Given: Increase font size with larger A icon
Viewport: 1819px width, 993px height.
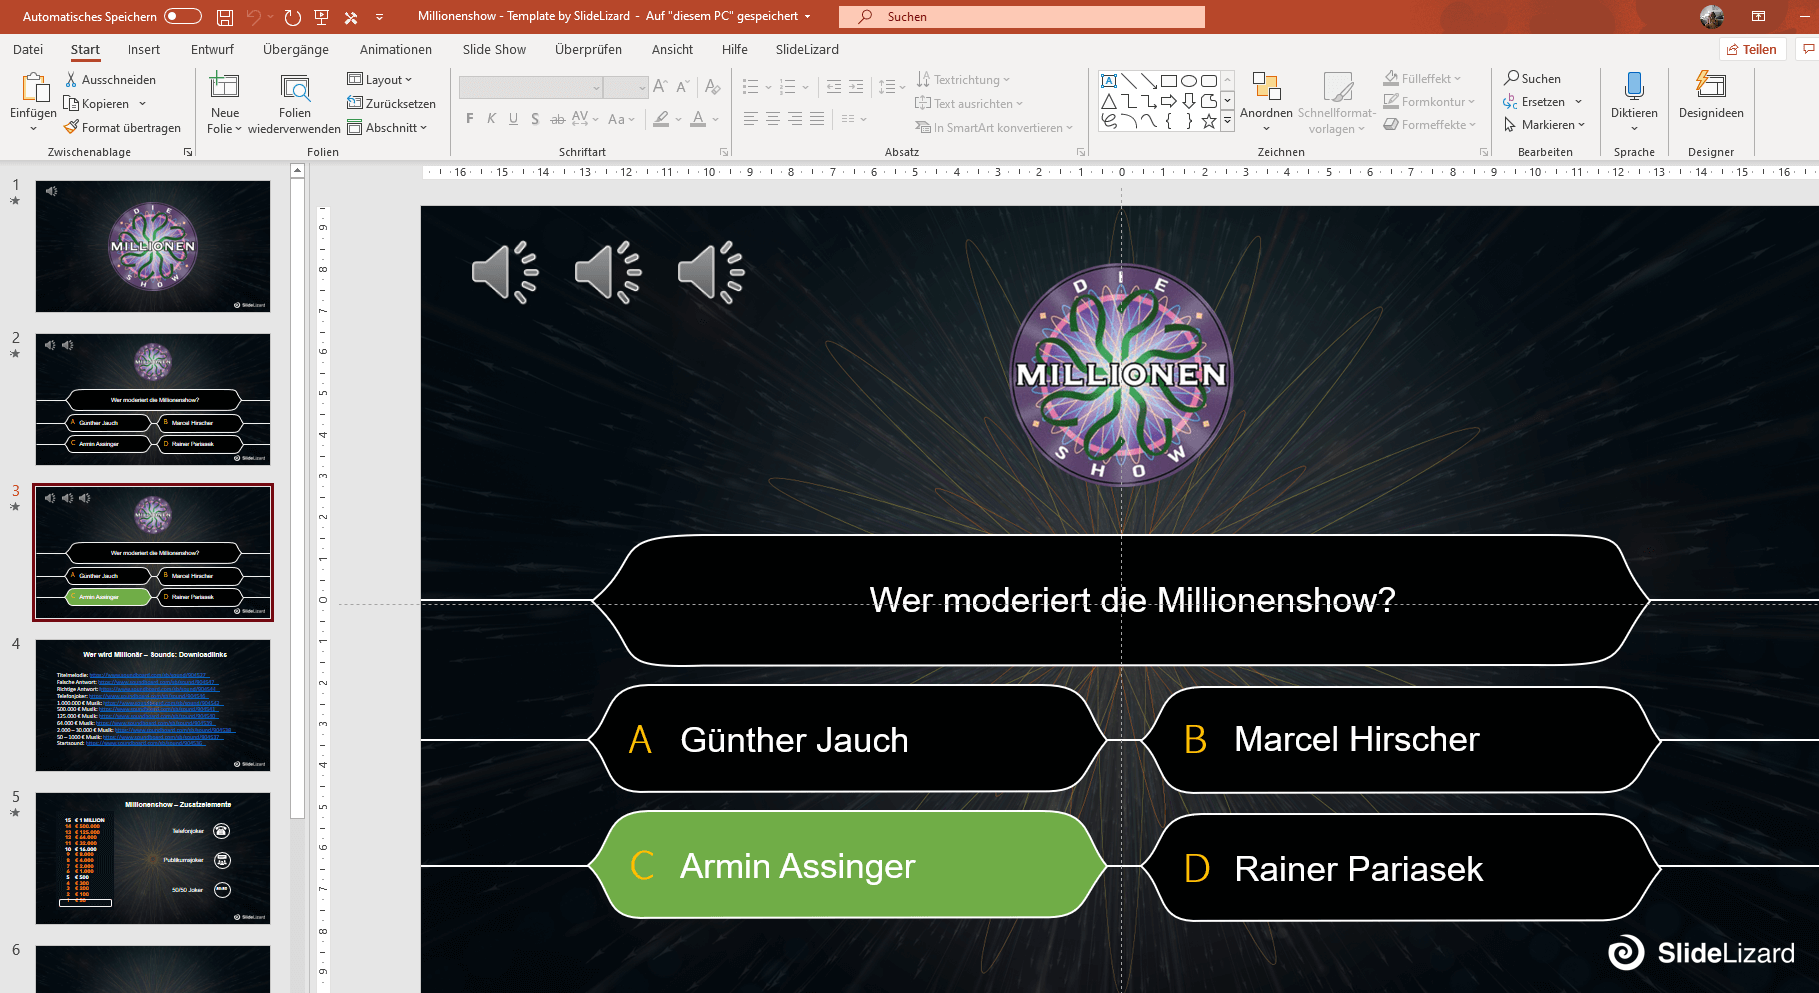Looking at the screenshot, I should pos(660,87).
